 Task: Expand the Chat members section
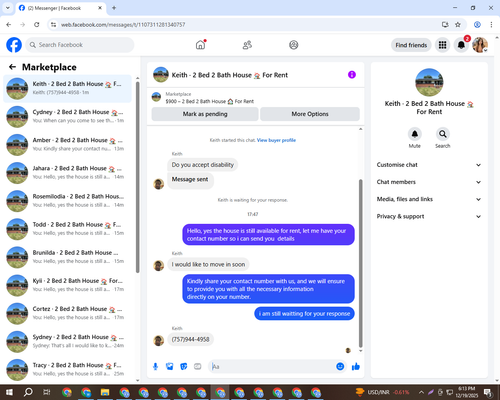[429, 182]
